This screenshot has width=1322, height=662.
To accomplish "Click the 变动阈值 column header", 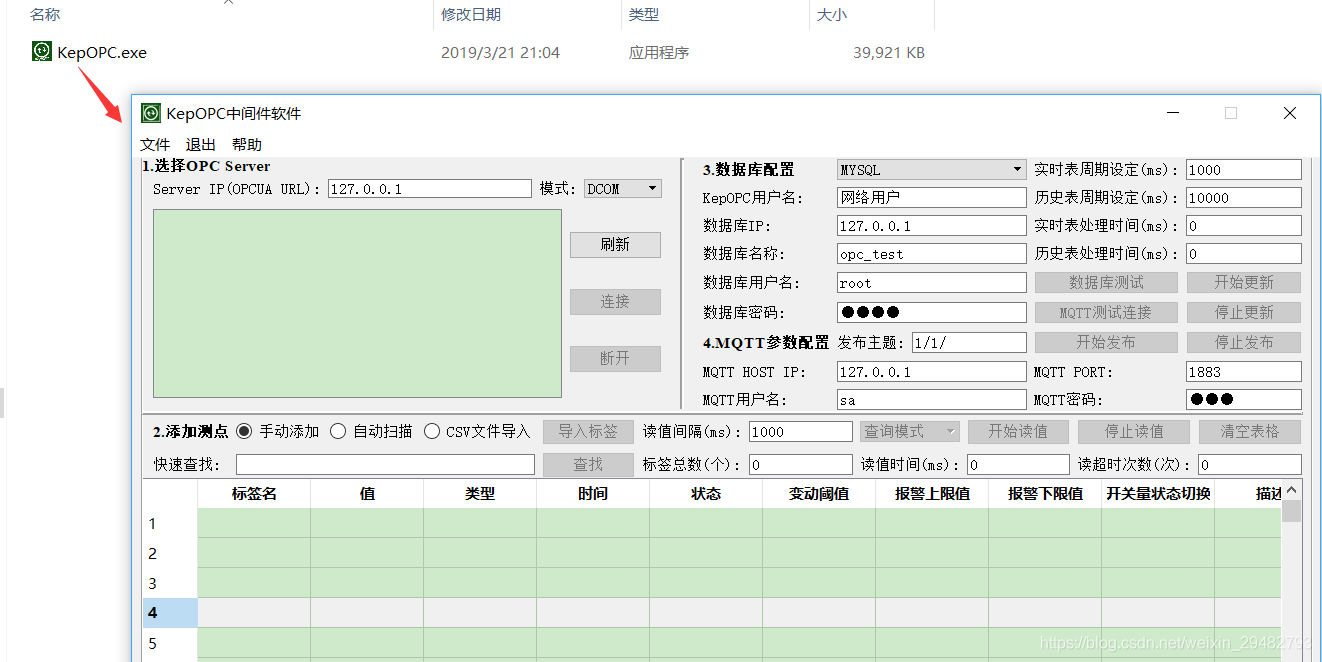I will 819,493.
